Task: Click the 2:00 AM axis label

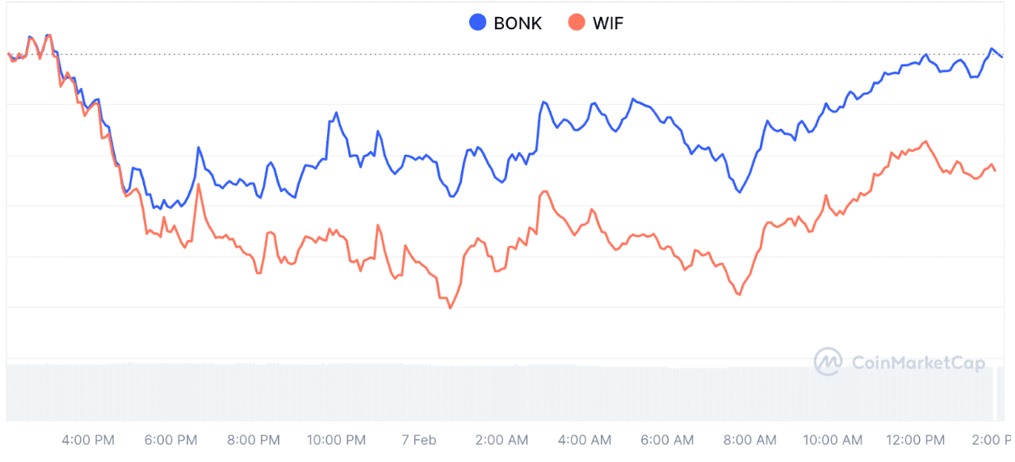Action: pos(502,440)
